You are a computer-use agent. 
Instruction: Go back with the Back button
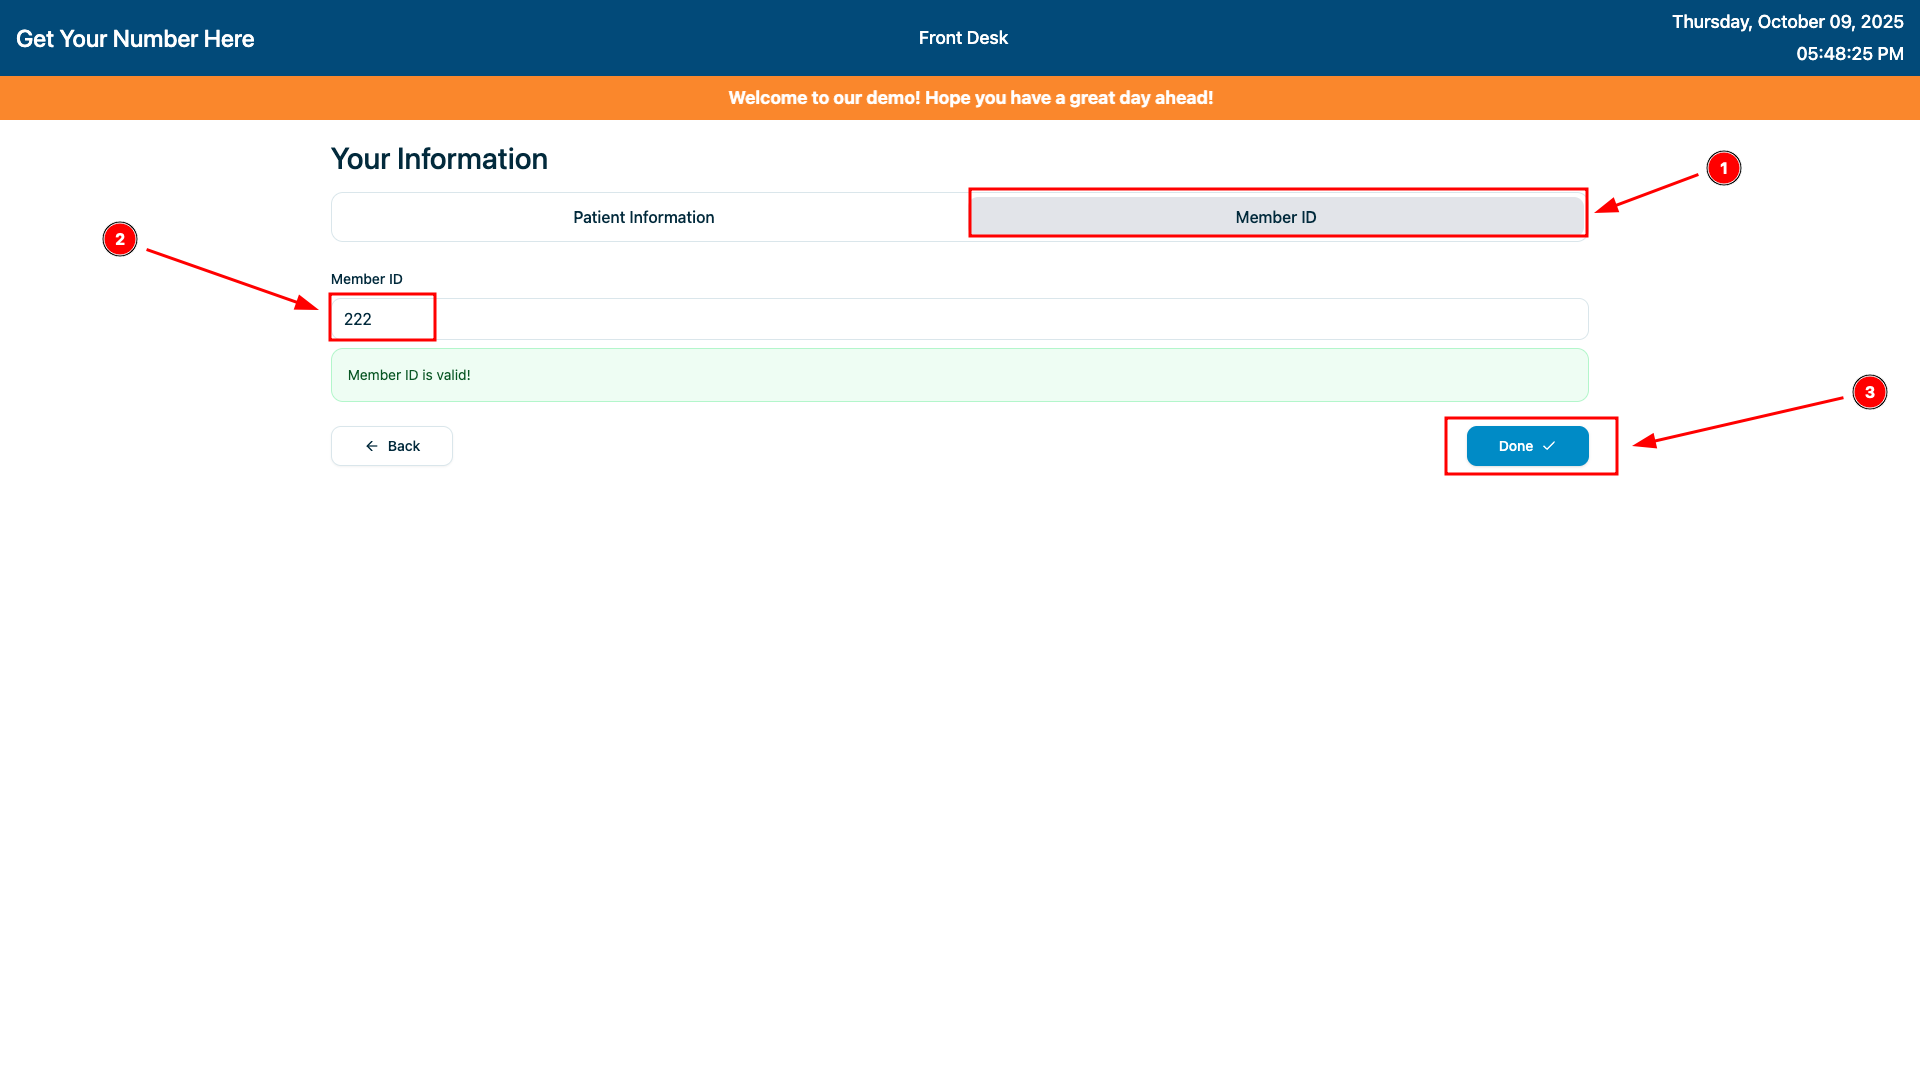point(392,446)
